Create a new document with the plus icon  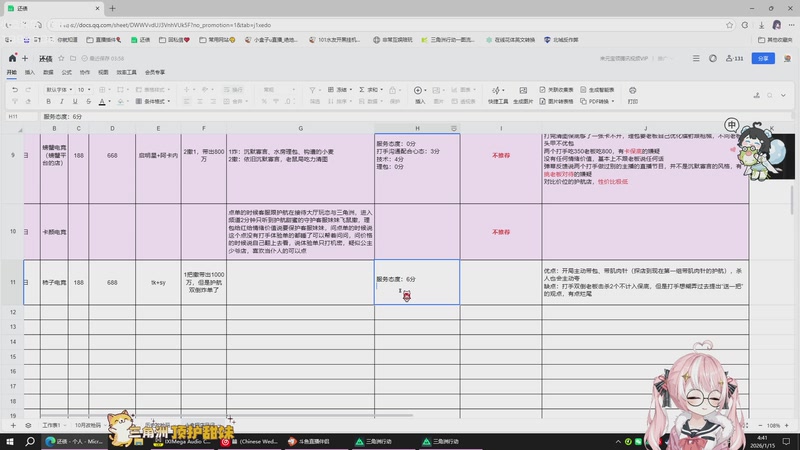click(24, 58)
